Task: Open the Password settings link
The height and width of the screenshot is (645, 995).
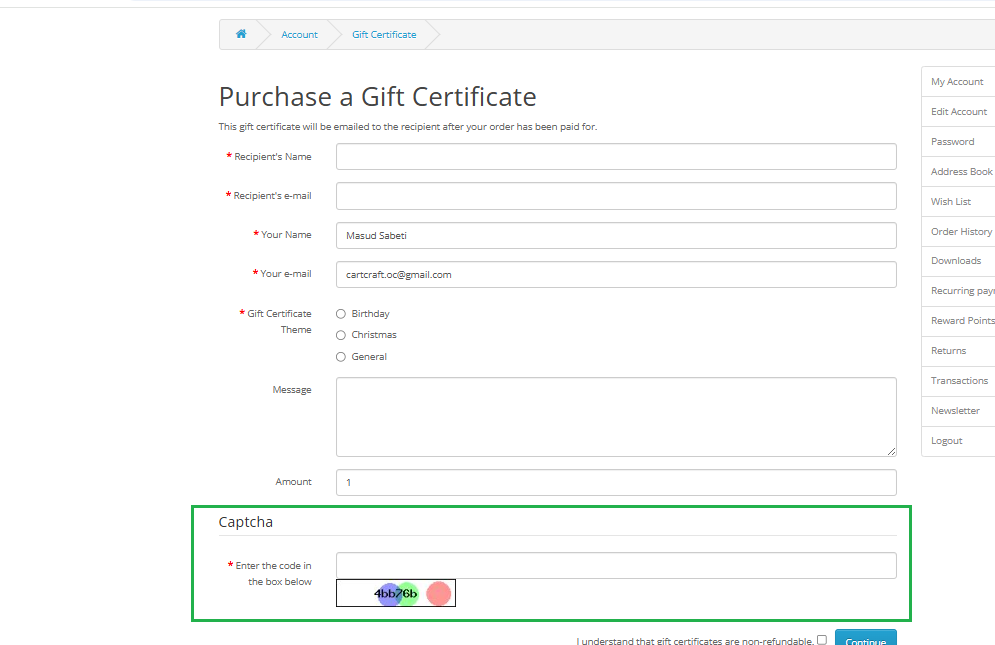Action: [x=951, y=141]
